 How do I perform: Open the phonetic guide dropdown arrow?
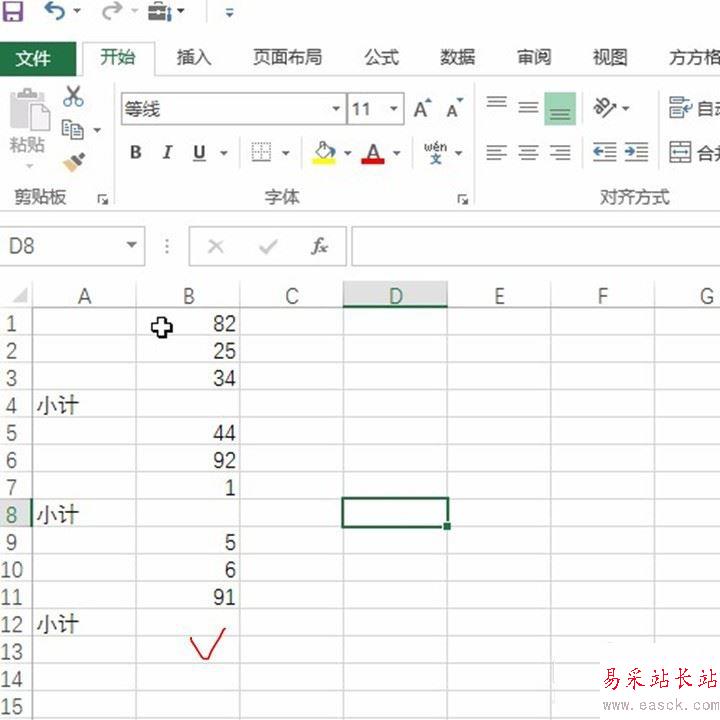[x=459, y=153]
